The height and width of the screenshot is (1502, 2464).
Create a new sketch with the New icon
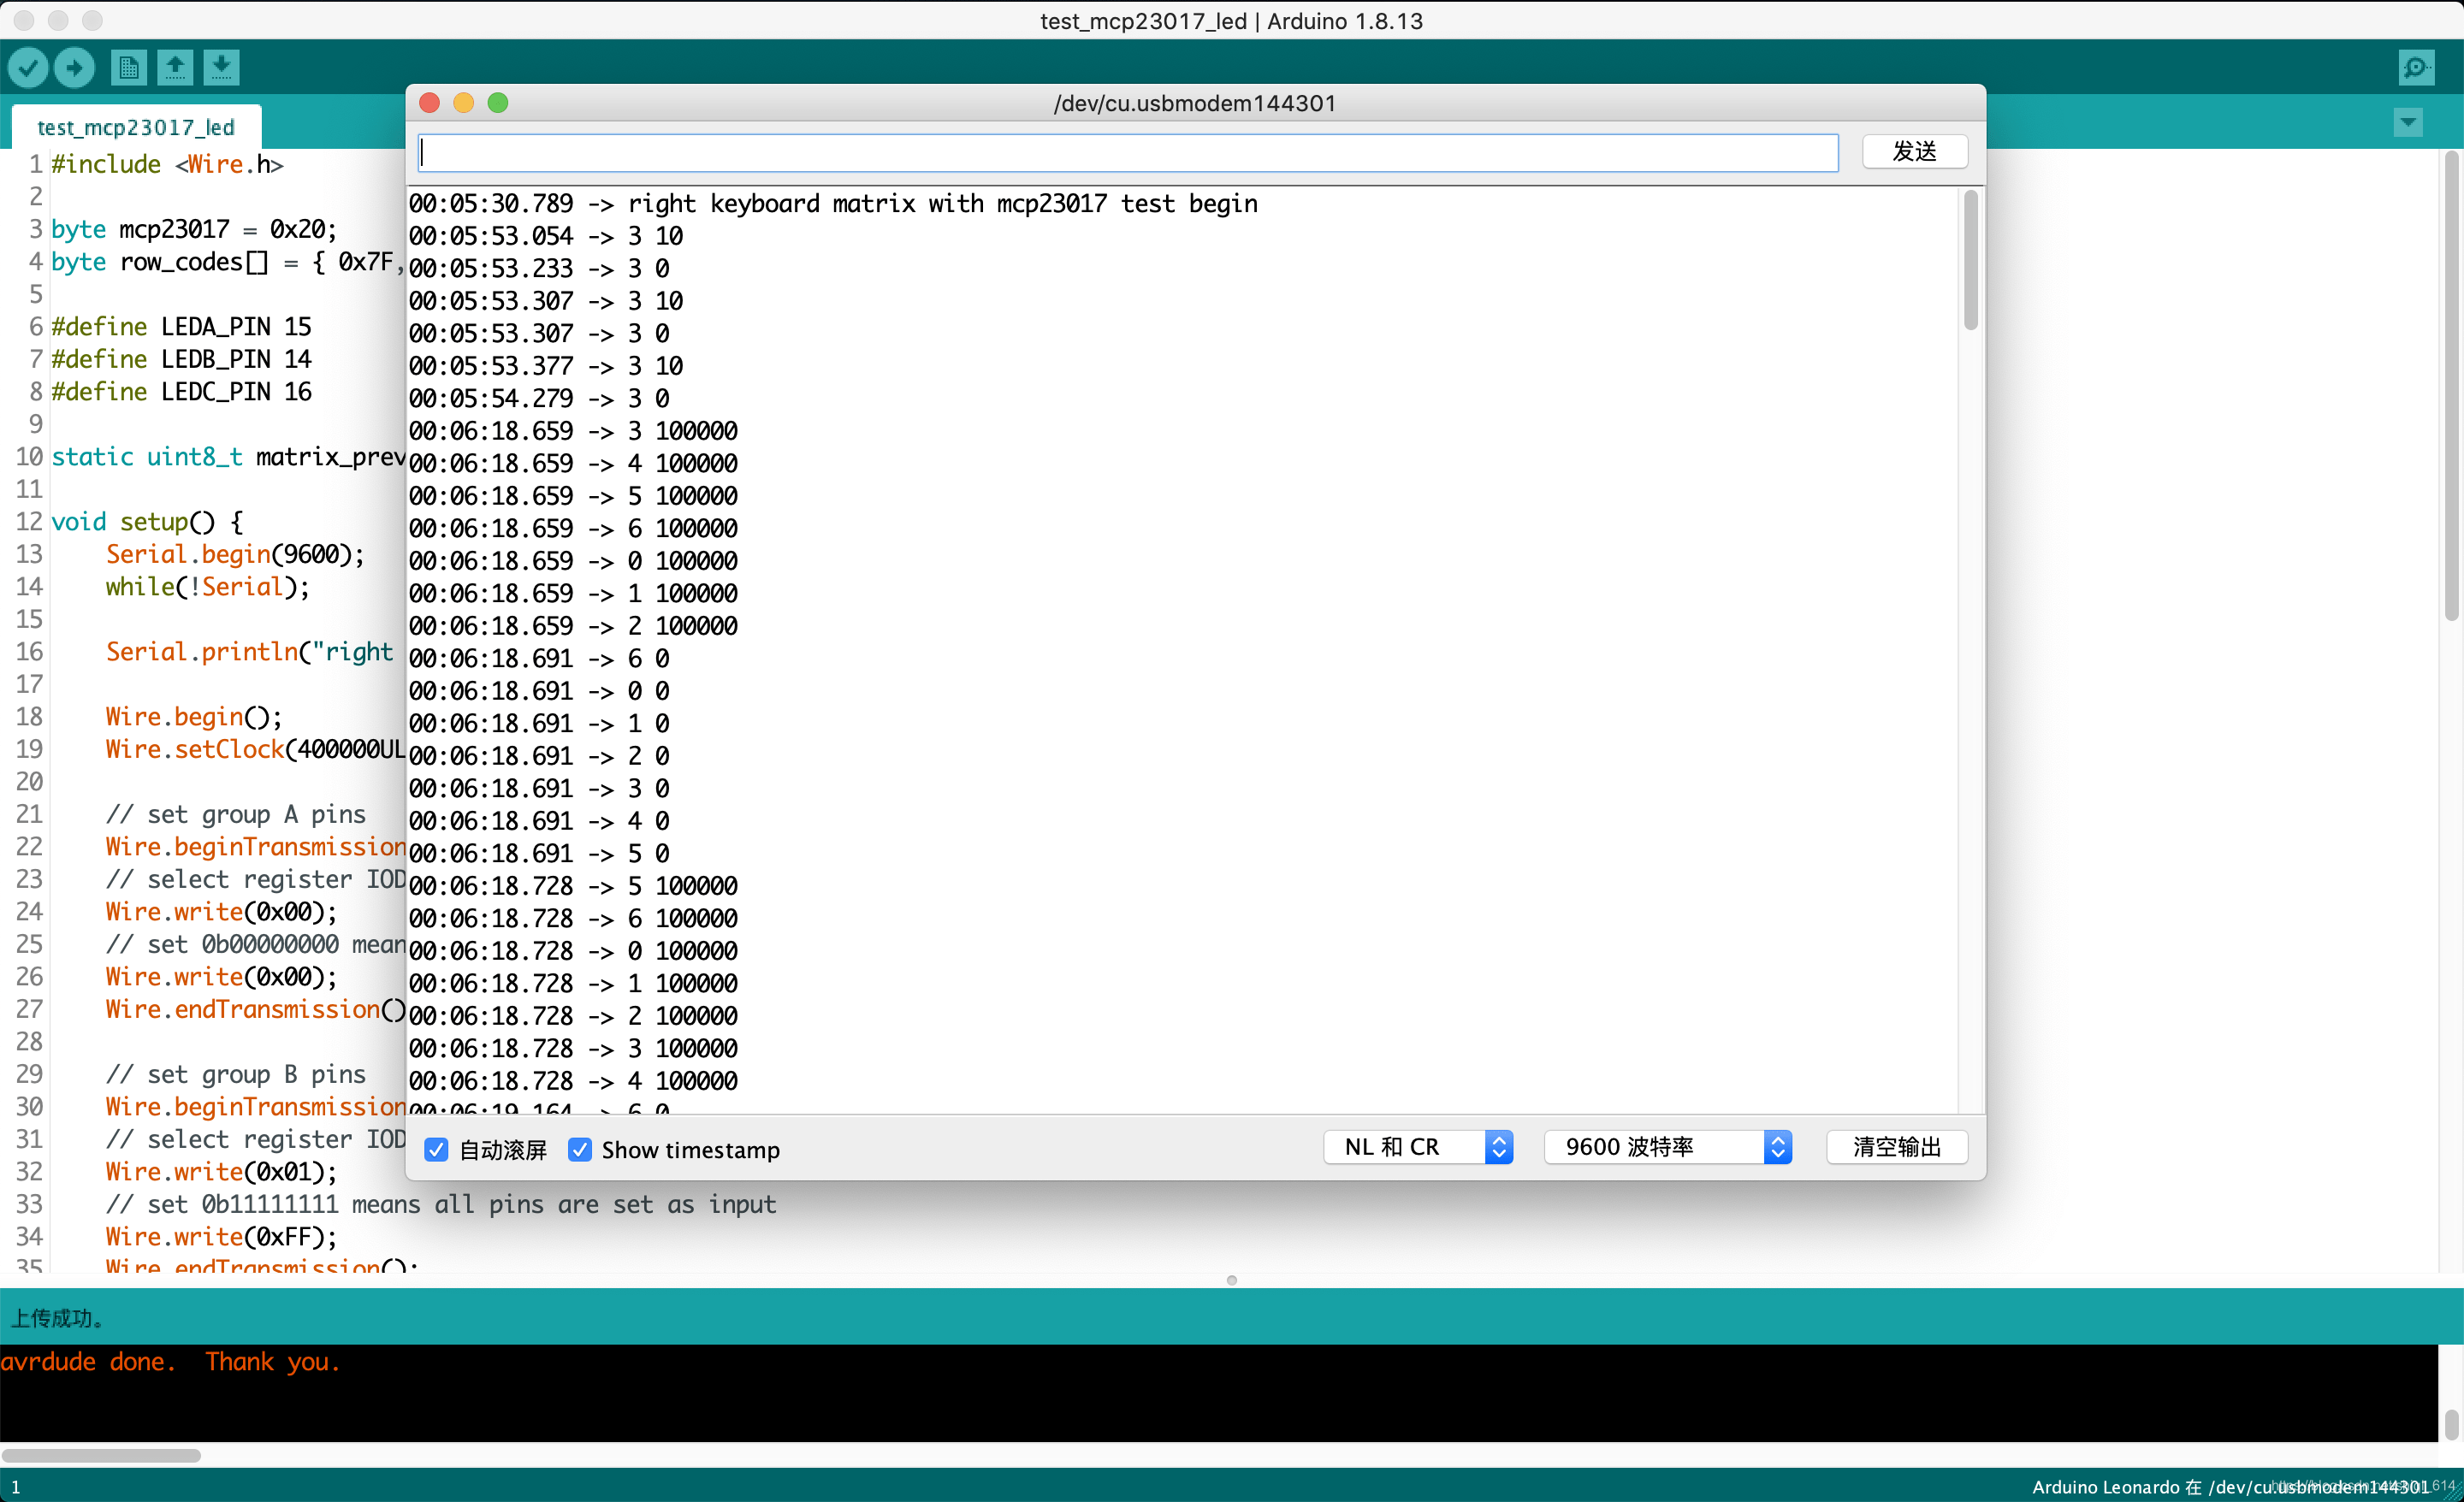click(x=128, y=67)
